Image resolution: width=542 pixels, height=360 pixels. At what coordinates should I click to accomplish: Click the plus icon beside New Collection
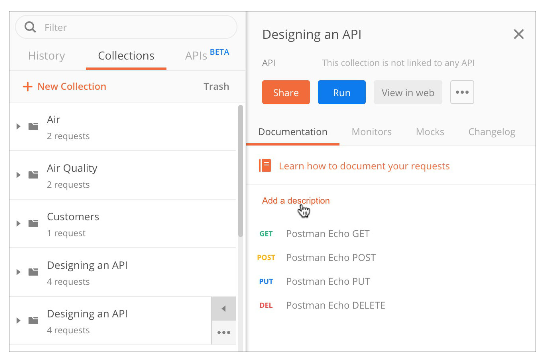click(27, 86)
